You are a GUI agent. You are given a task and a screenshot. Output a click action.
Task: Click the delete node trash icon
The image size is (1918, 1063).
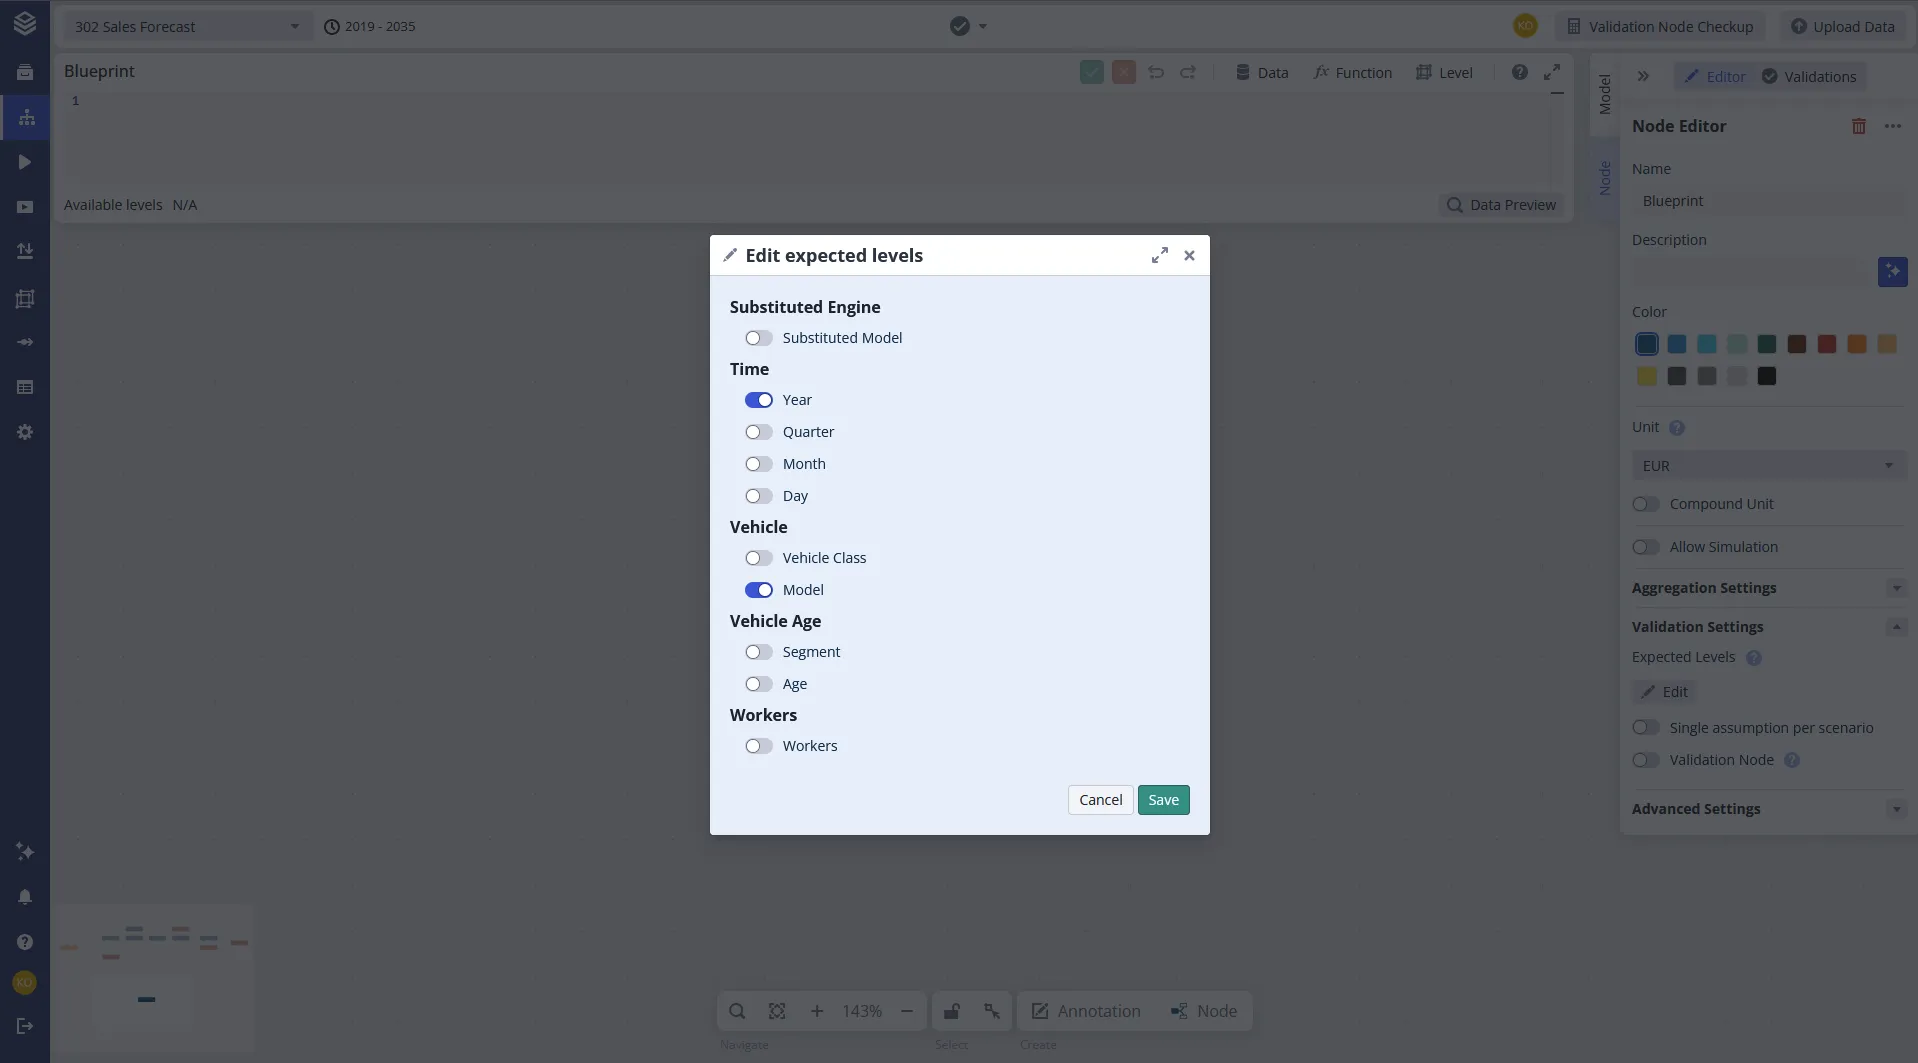[x=1858, y=127]
